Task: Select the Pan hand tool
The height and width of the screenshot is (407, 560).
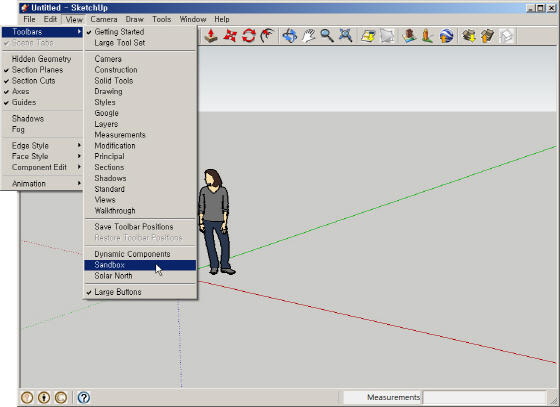Action: coord(309,36)
